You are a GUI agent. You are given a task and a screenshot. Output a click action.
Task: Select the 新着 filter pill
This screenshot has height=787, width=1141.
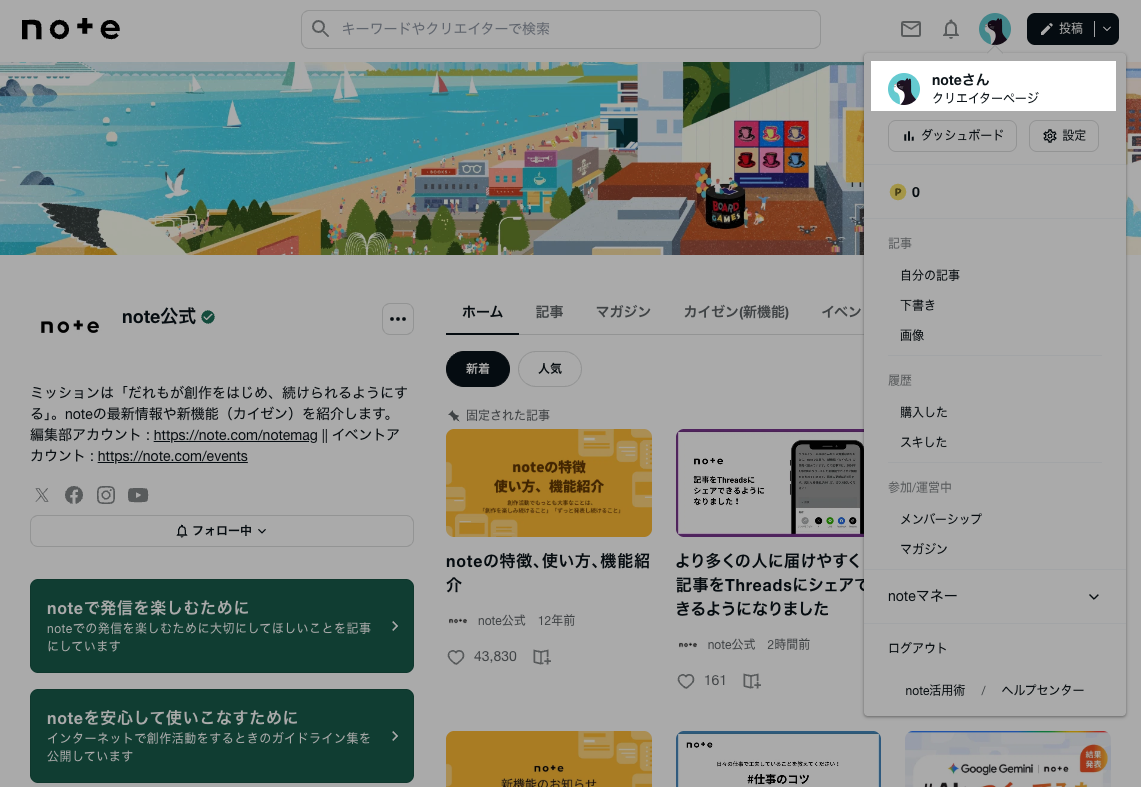[477, 369]
